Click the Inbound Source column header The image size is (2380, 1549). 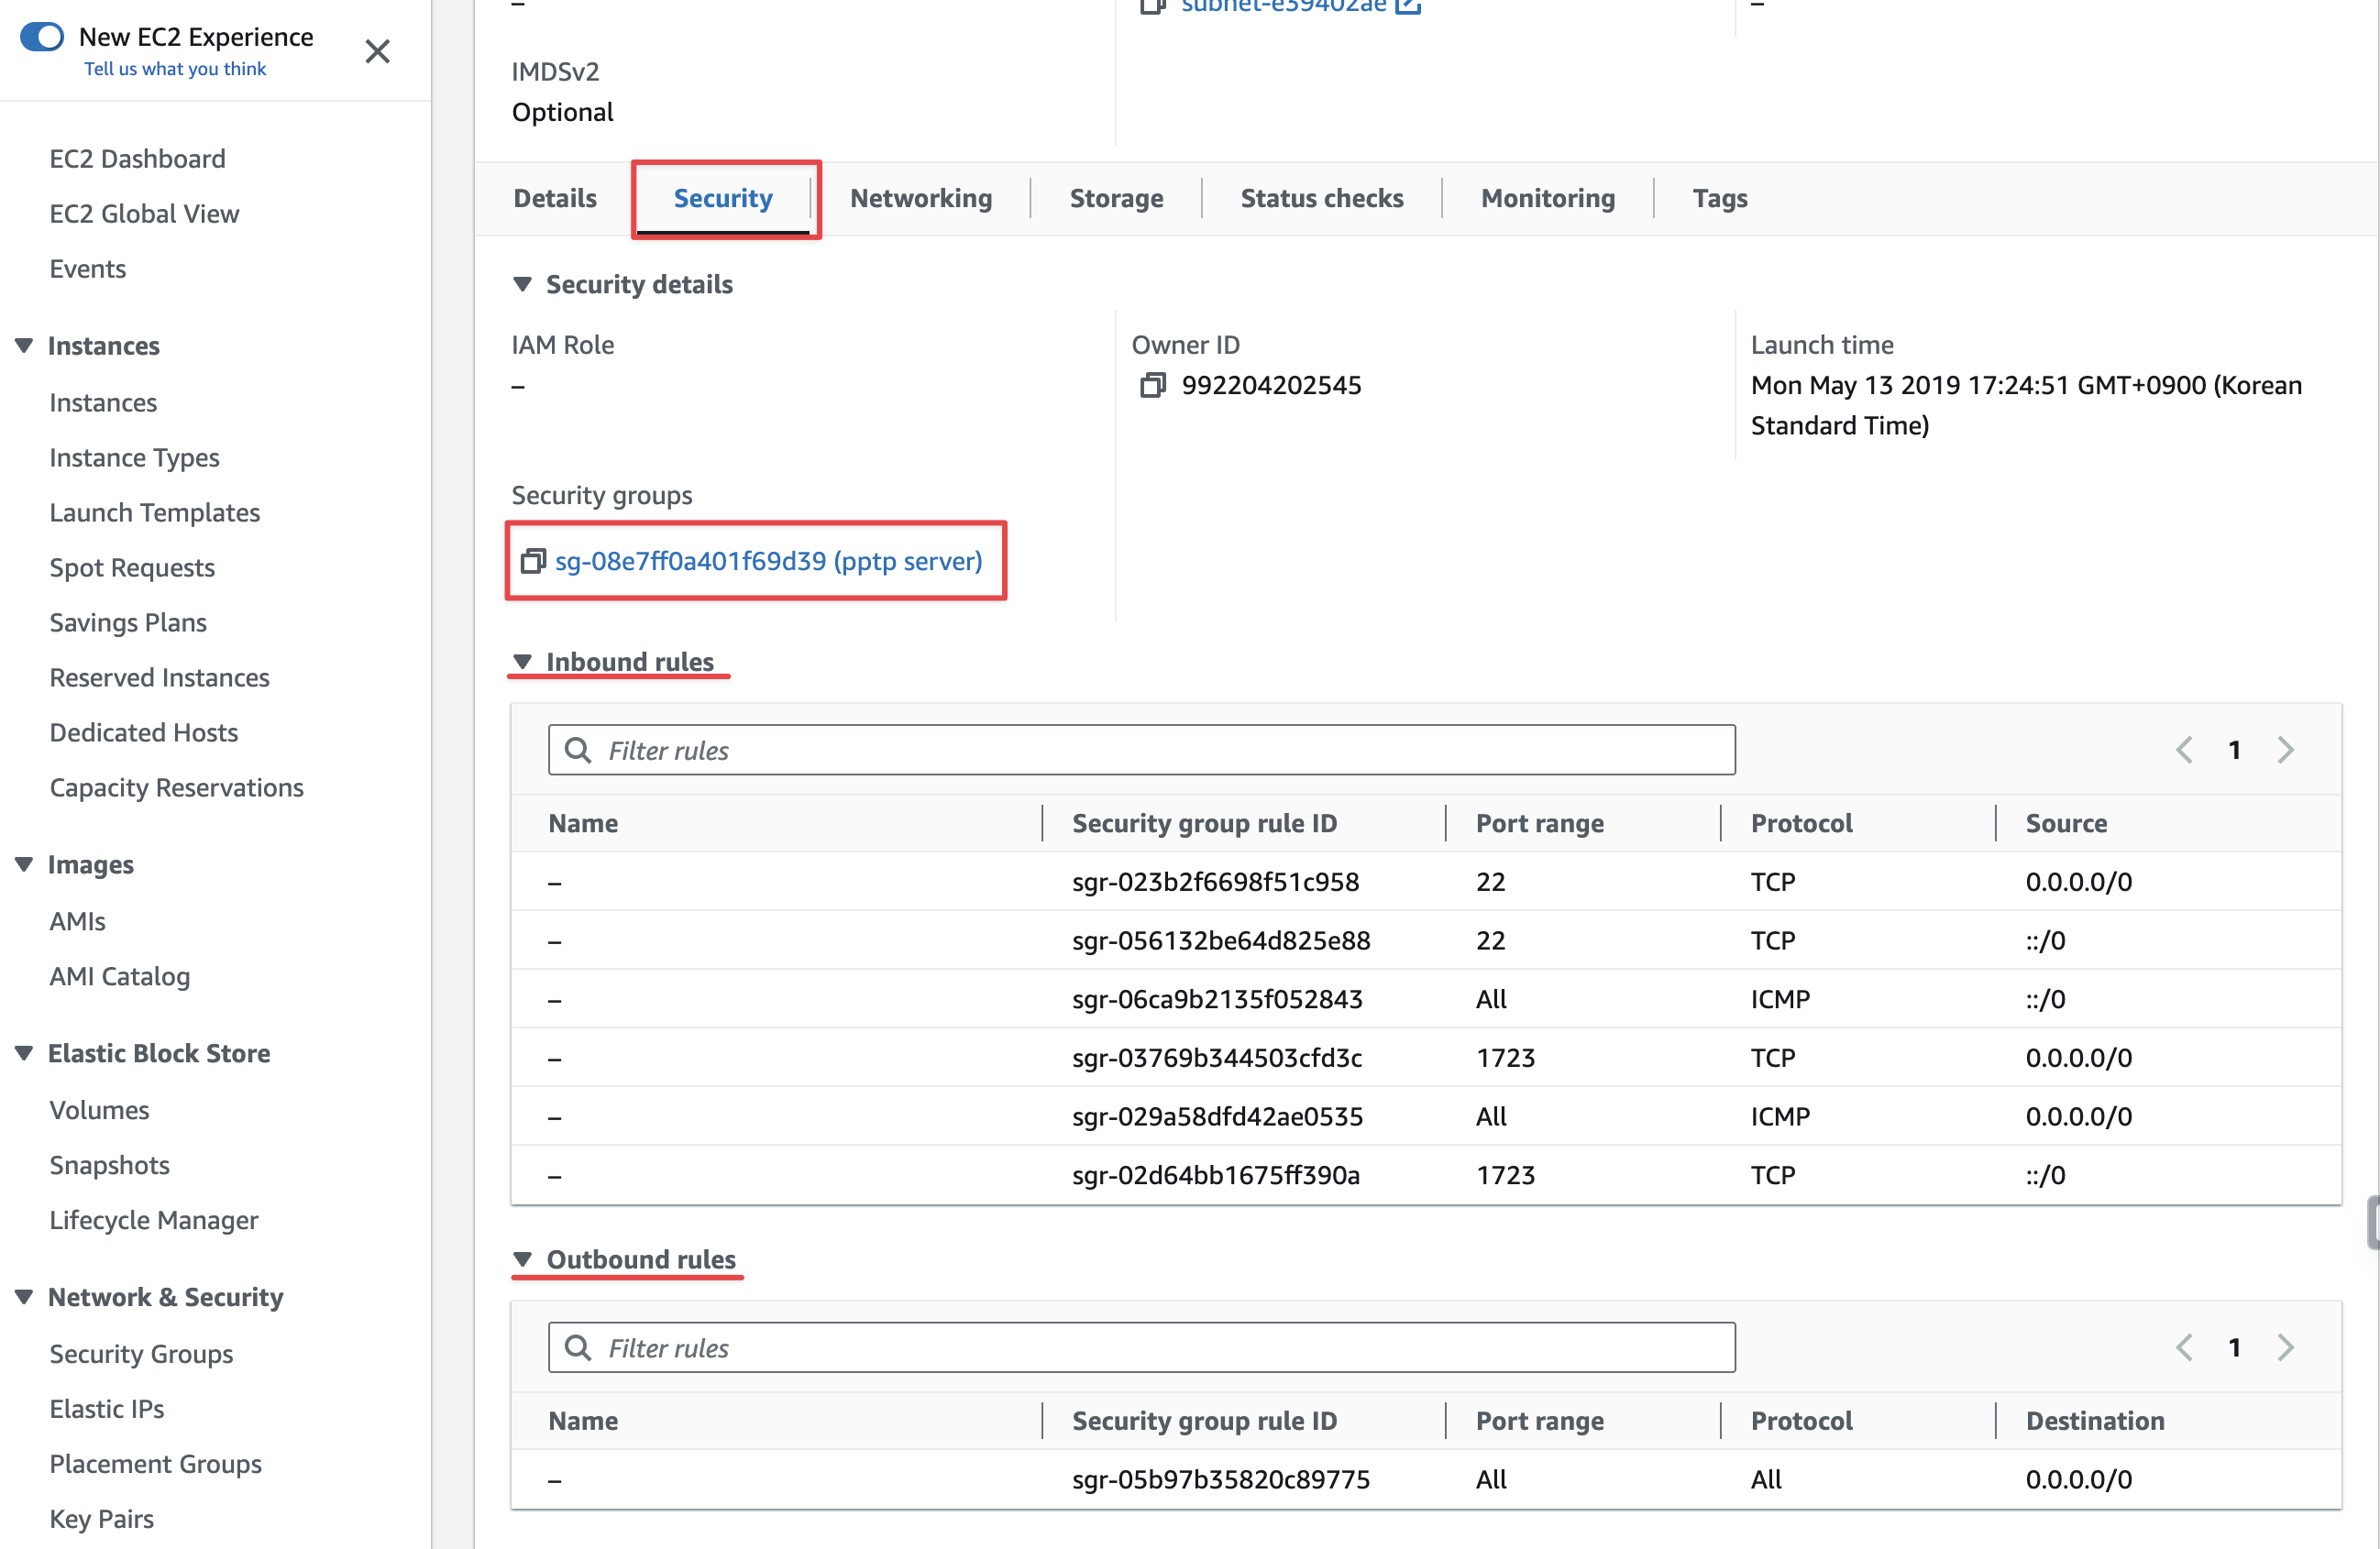(x=2066, y=823)
